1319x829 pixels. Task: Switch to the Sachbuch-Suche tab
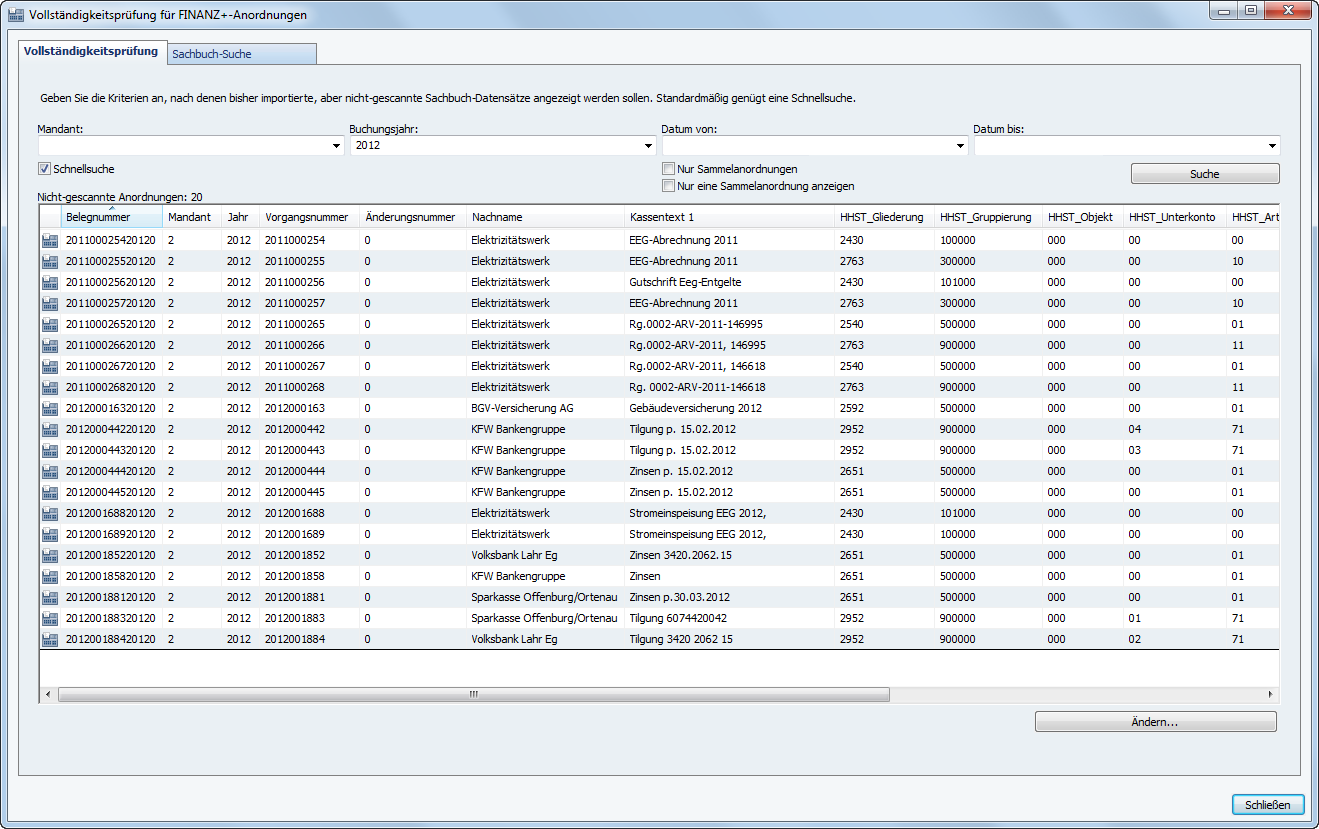(x=241, y=54)
